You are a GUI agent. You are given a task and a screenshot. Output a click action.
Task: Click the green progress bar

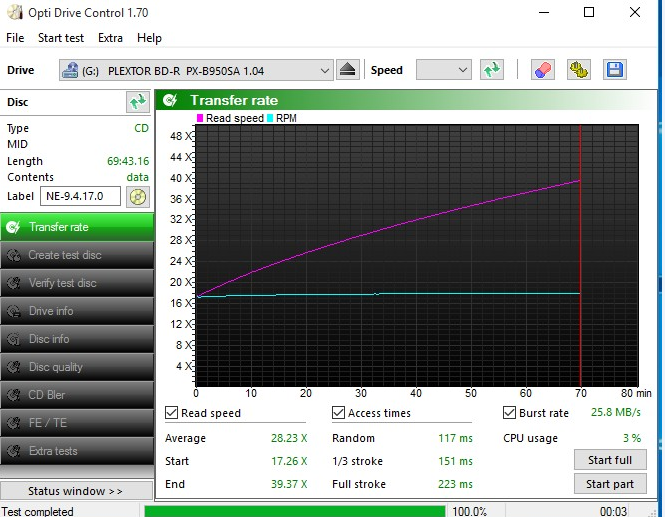click(x=295, y=511)
